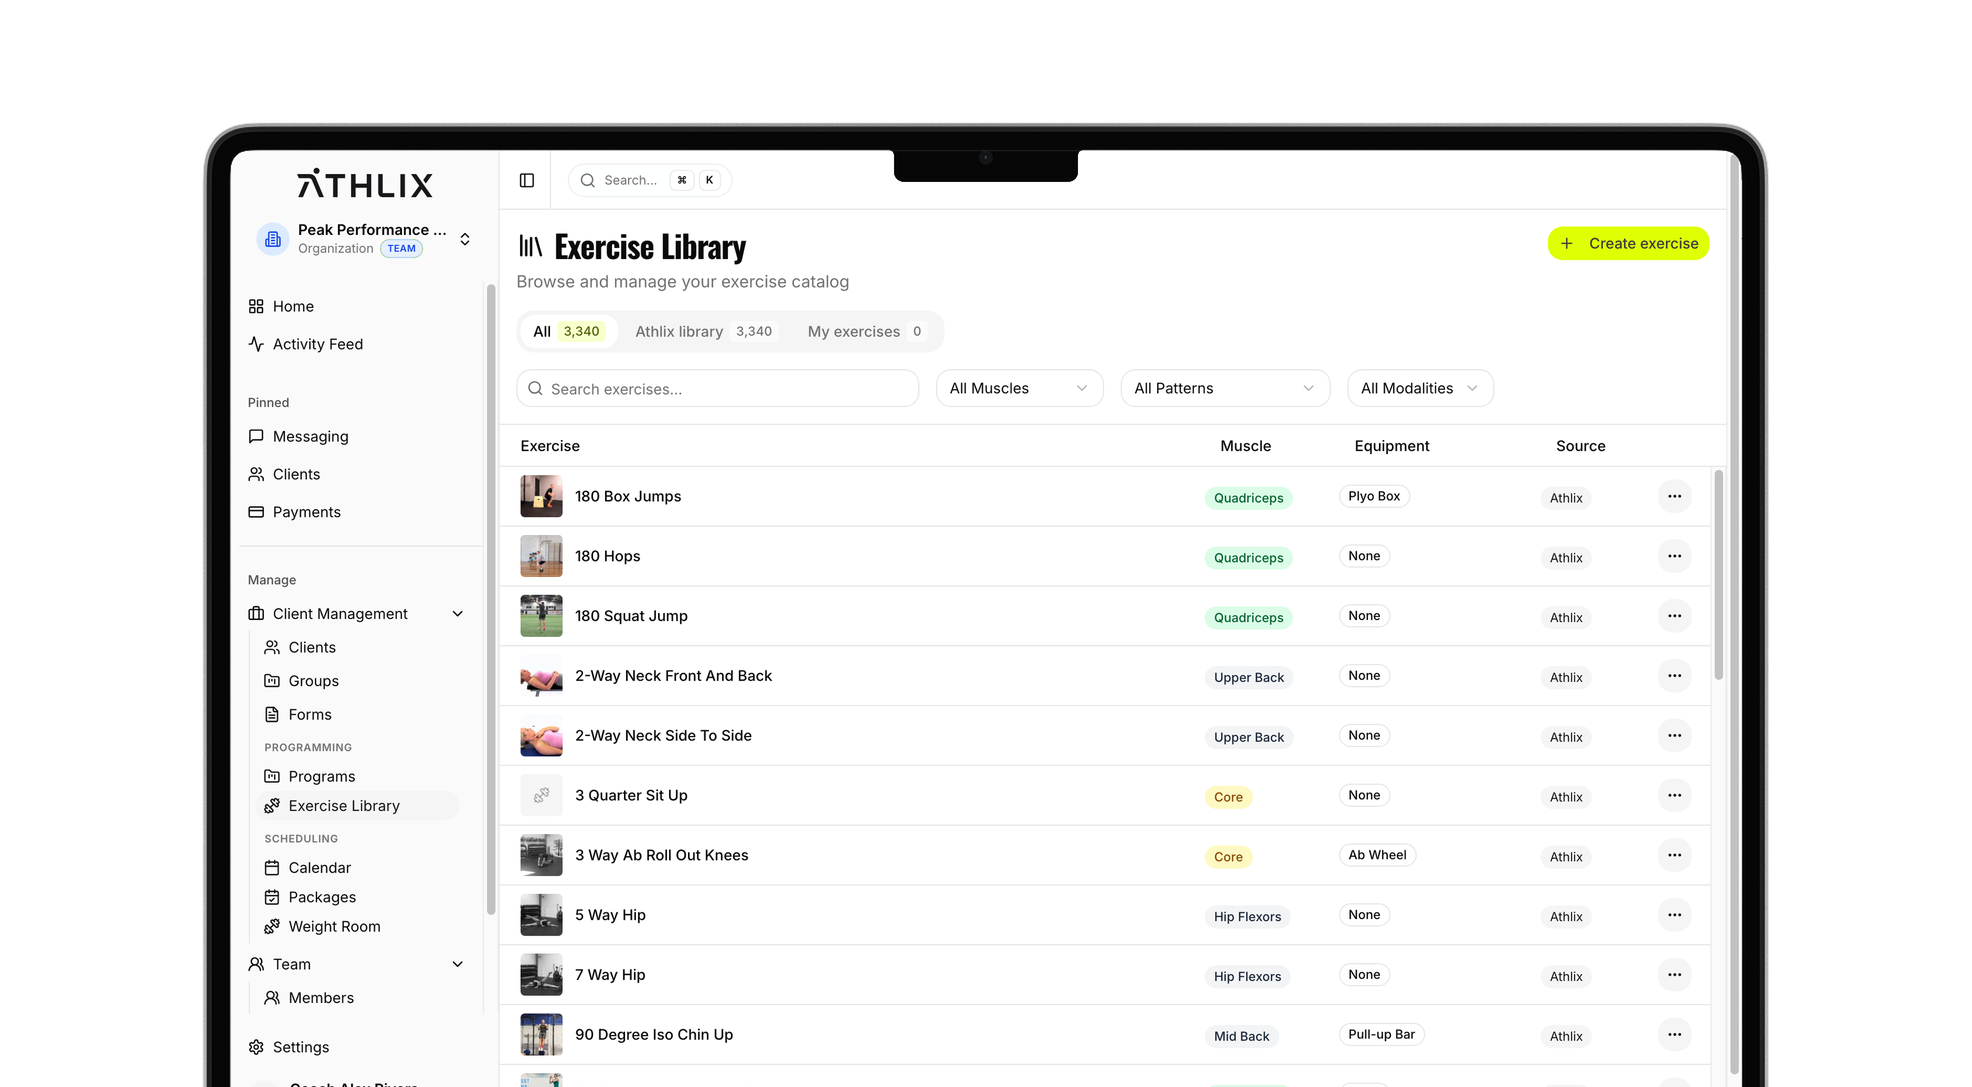Click the Search exercises input field
This screenshot has height=1087, width=1972.
[717, 388]
